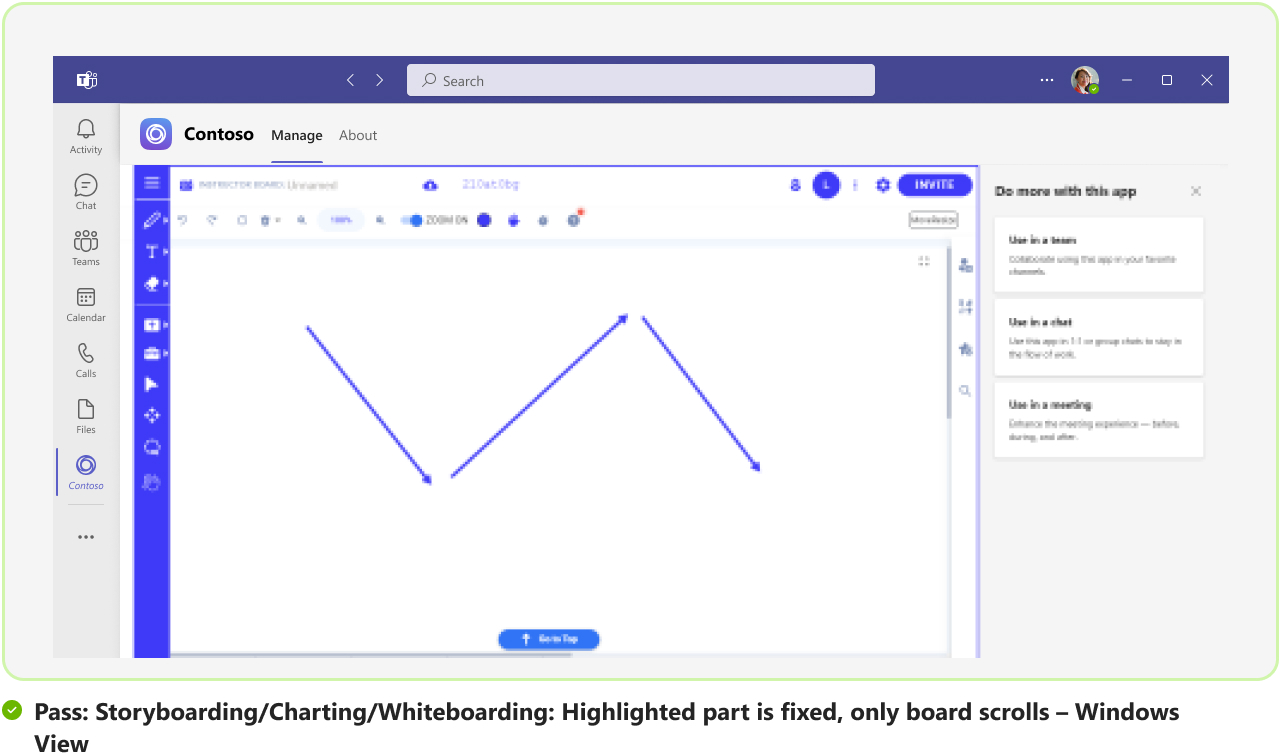Click the INVITE button
Viewport: 1281px width, 756px height.
click(935, 185)
